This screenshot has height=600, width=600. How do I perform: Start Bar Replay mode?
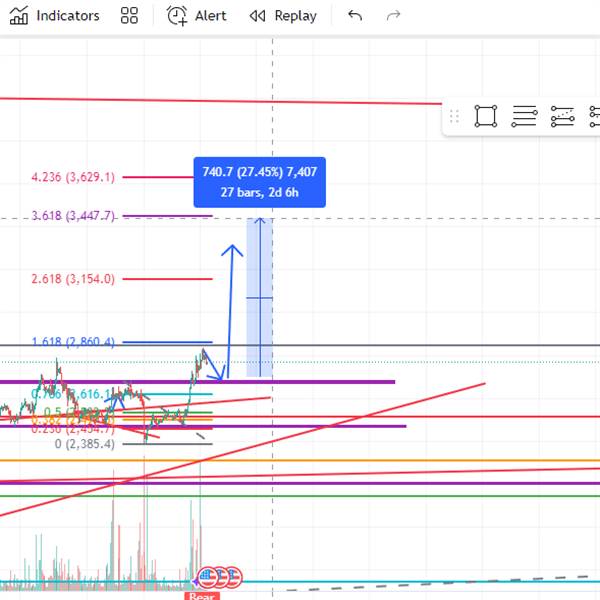pos(283,16)
